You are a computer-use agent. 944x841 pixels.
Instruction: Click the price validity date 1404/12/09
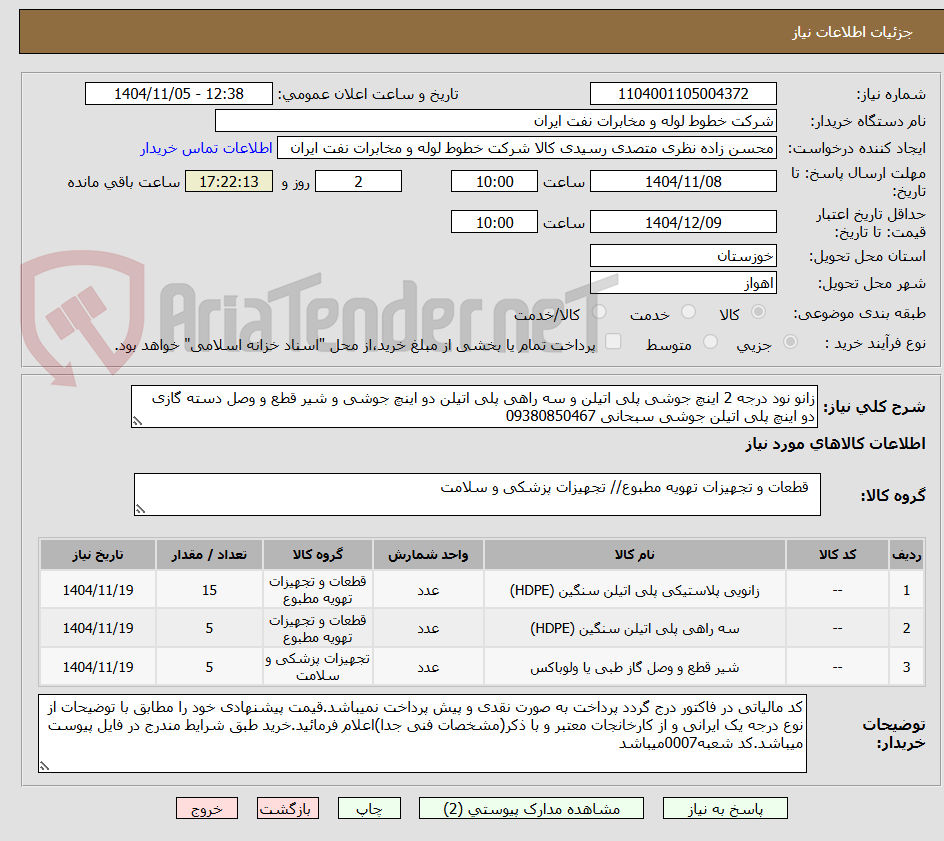point(683,222)
